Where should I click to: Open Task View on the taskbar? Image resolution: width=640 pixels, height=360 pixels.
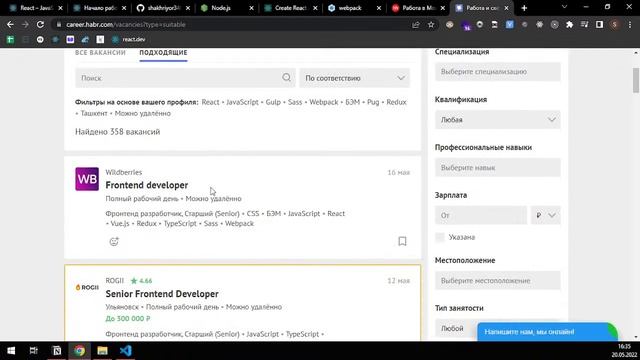tap(34, 351)
